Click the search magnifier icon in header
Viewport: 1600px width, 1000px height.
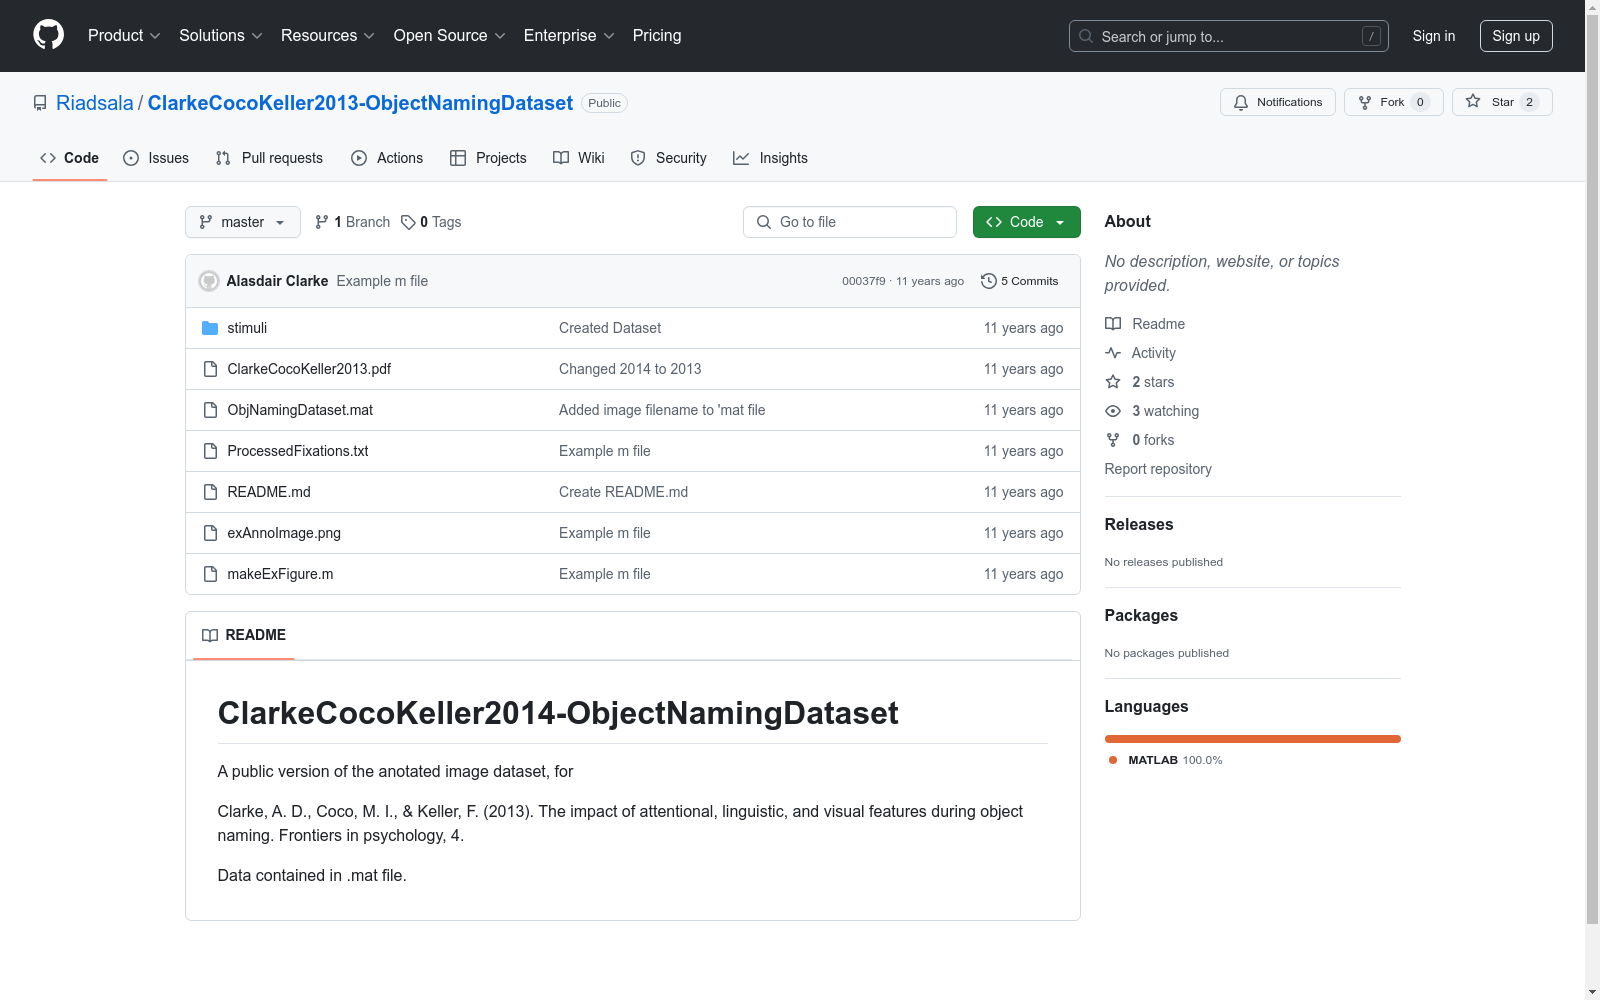pos(1086,36)
